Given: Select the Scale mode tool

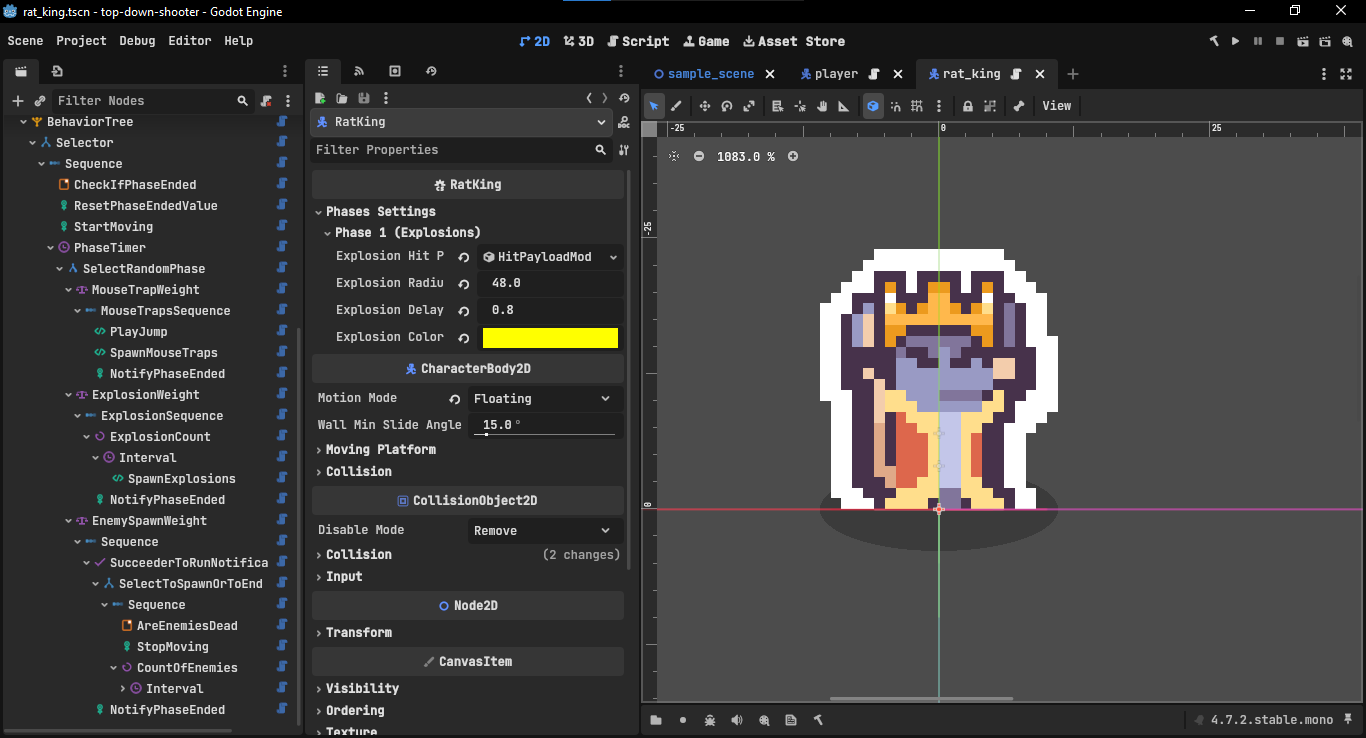Looking at the screenshot, I should point(749,106).
